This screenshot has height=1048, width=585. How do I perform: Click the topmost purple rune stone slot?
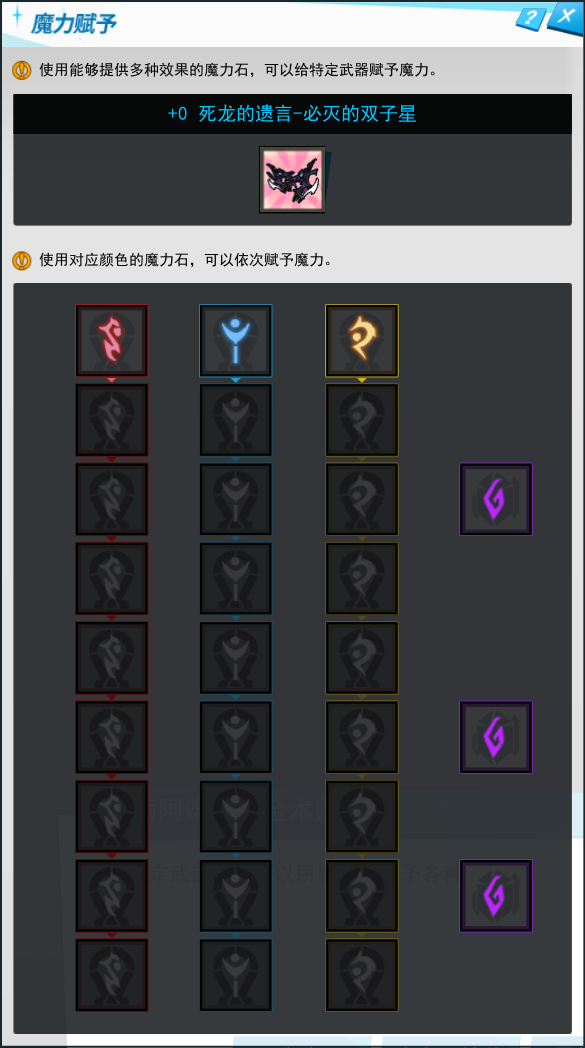(495, 499)
